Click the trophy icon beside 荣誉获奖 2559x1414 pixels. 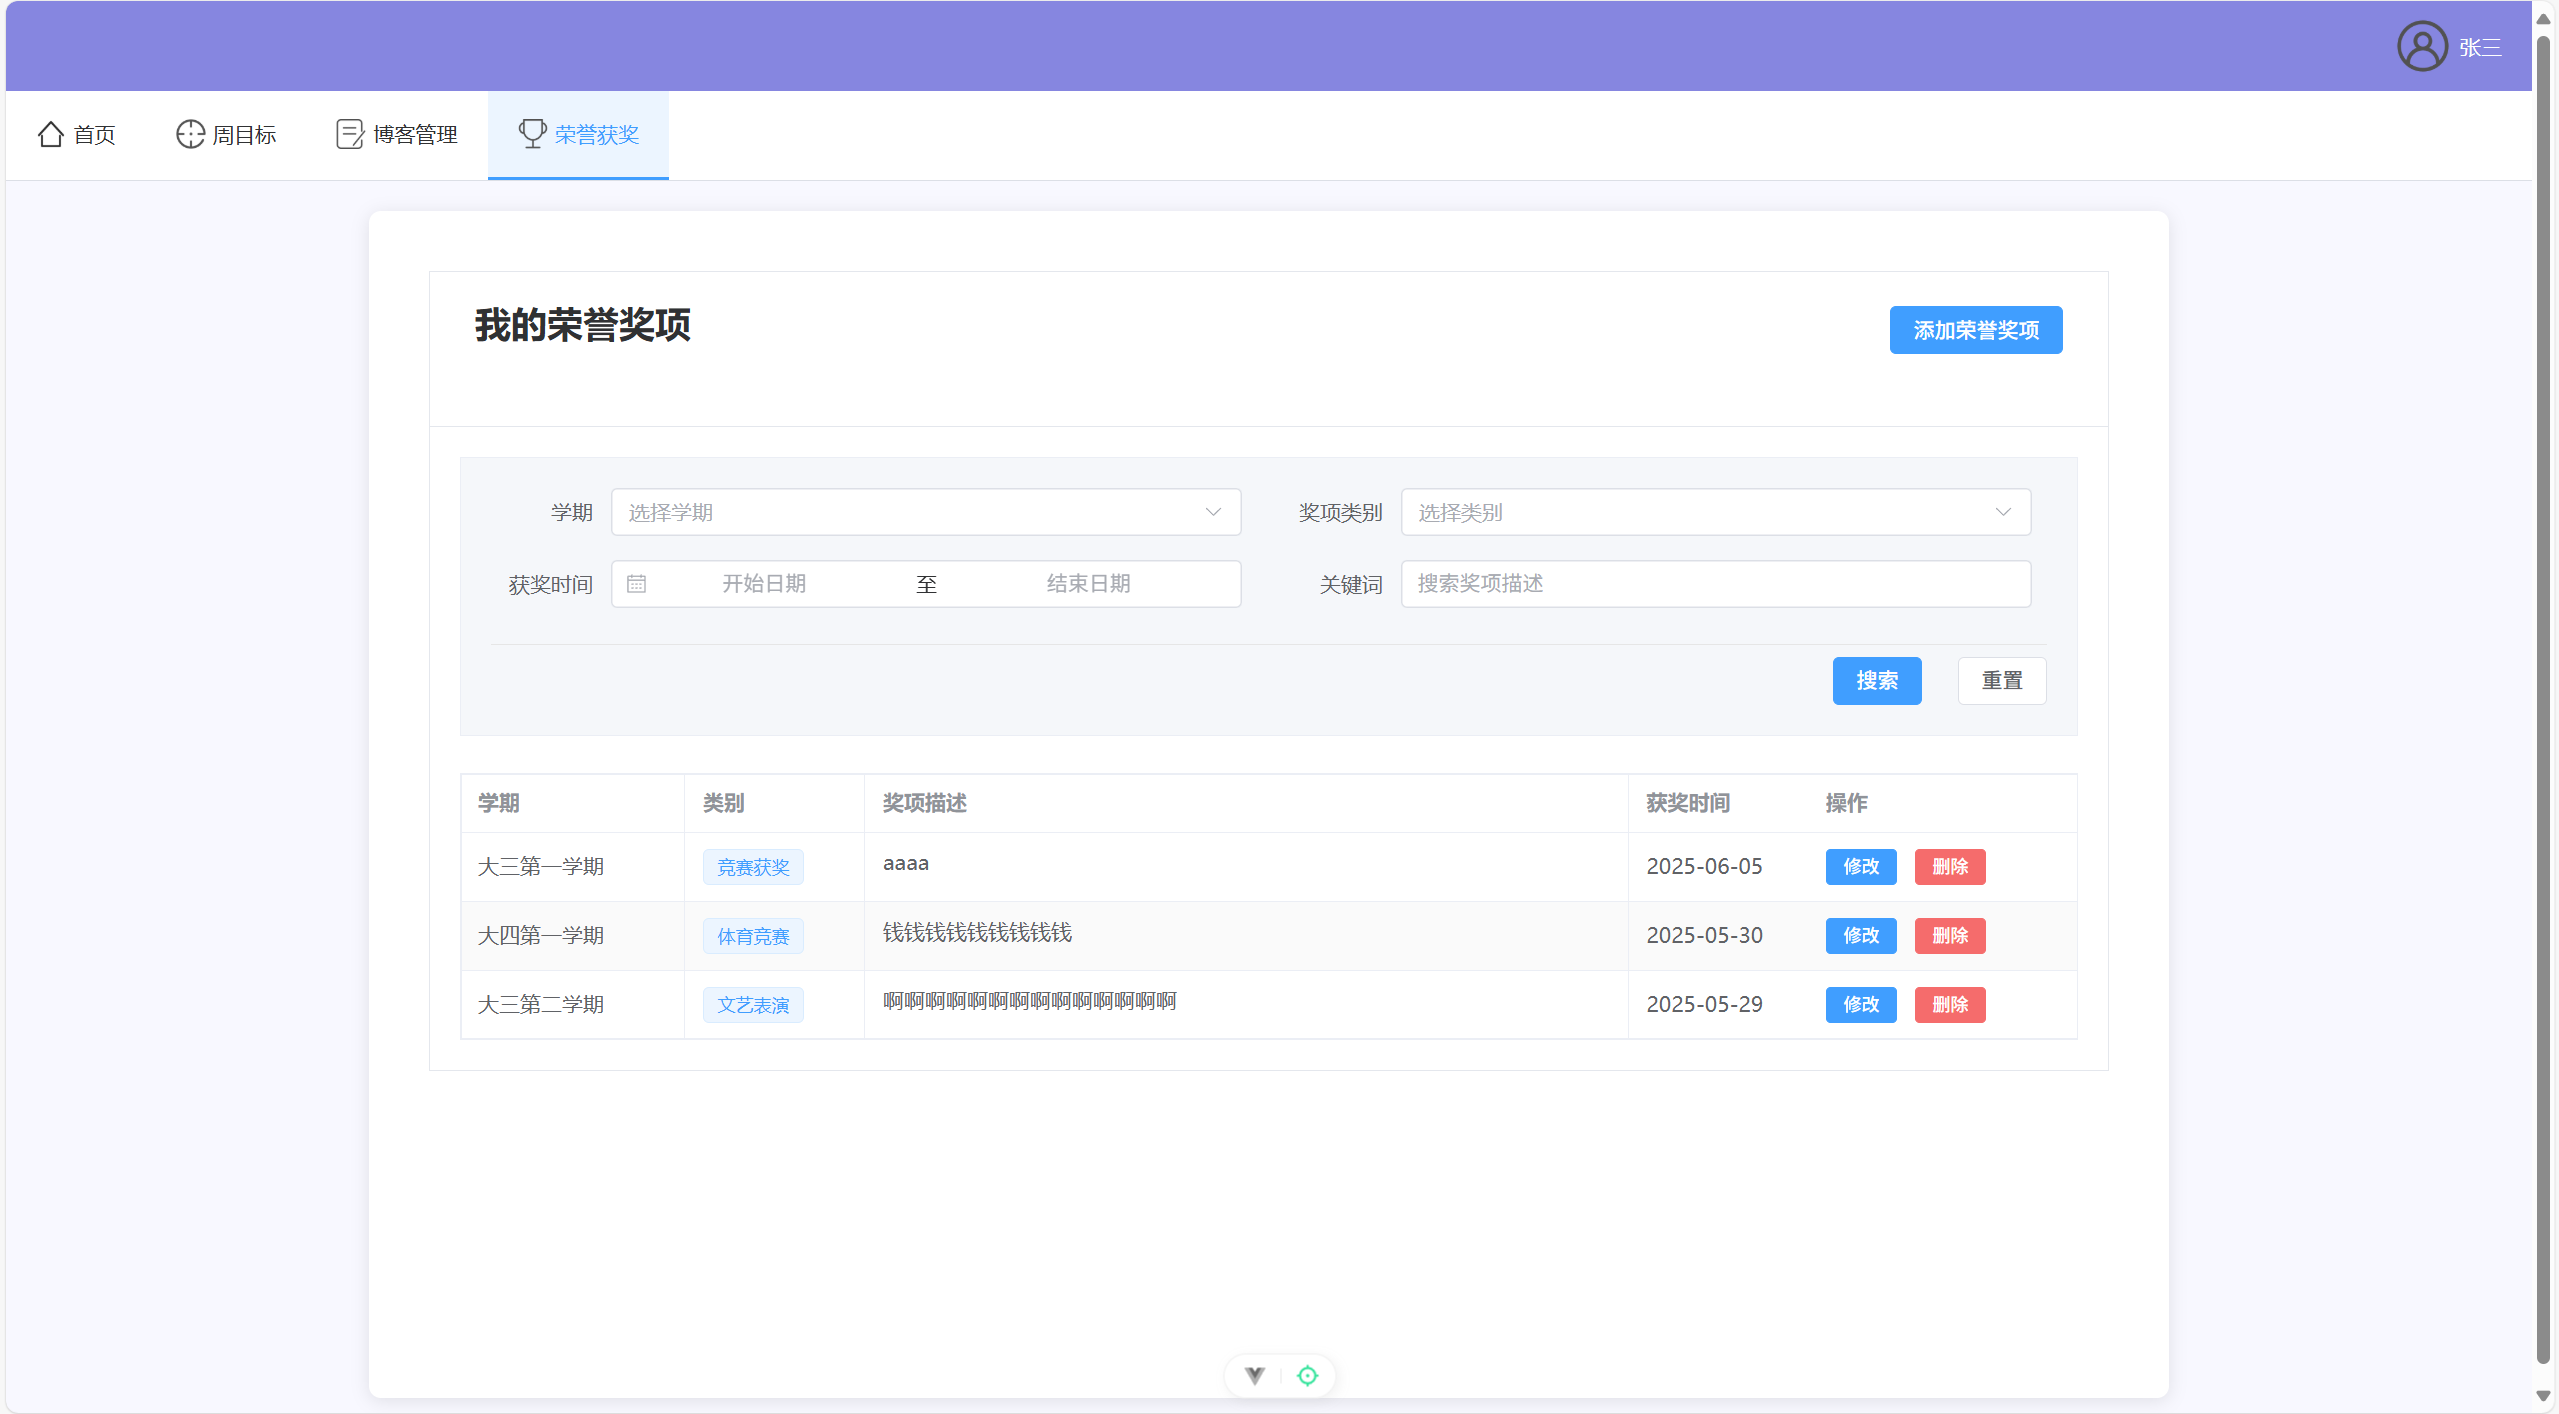(x=532, y=133)
